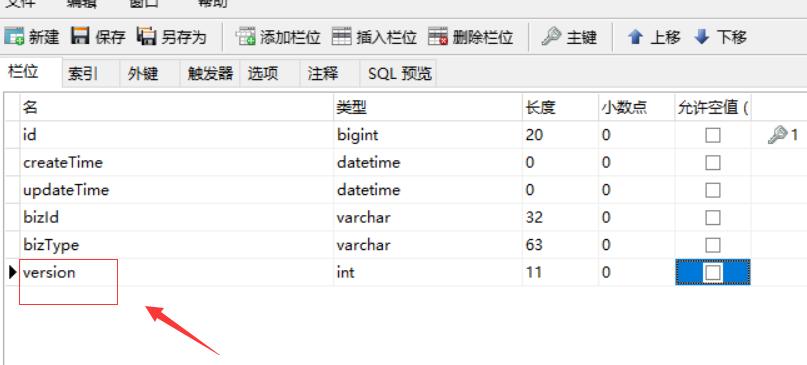The height and width of the screenshot is (365, 807).
Task: Move field down with 下移
Action: click(x=720, y=37)
